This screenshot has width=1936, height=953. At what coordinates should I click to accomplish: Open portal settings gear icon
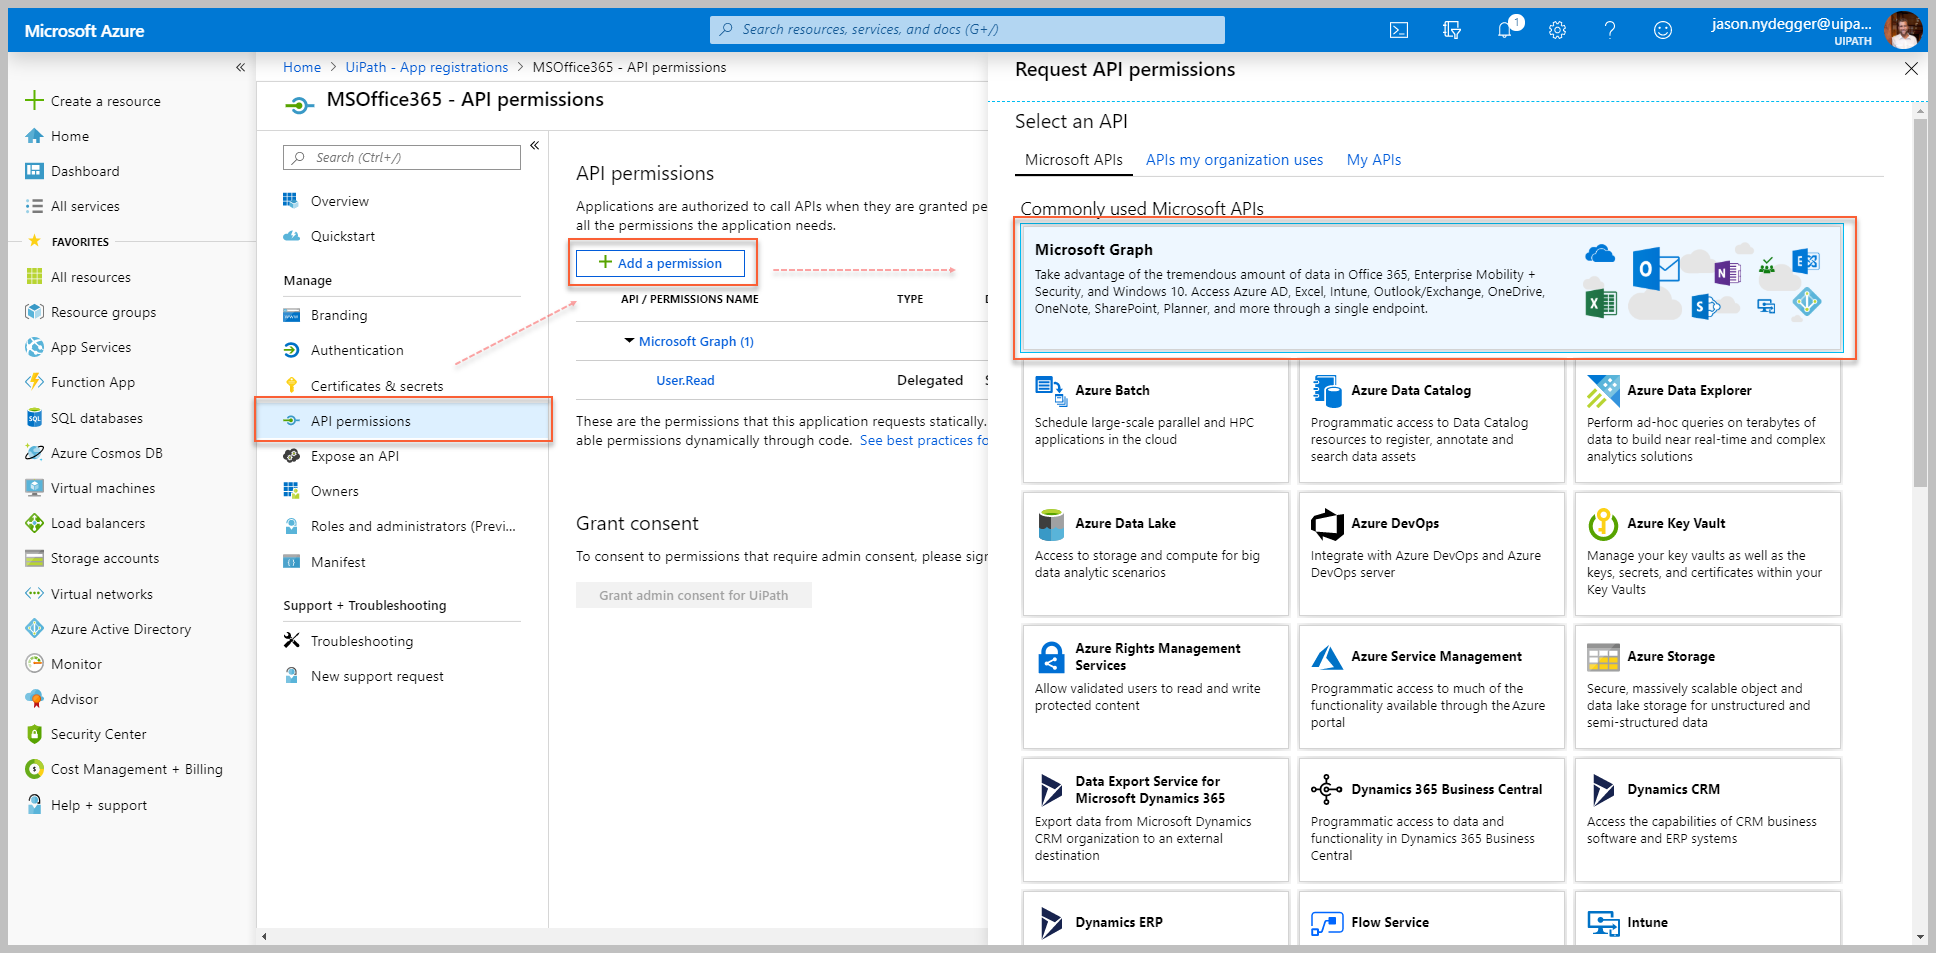click(x=1557, y=30)
